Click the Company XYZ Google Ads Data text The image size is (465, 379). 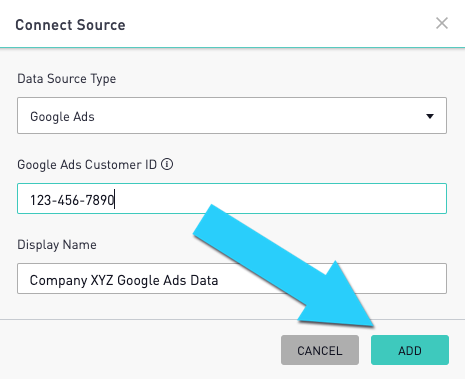[x=124, y=280]
